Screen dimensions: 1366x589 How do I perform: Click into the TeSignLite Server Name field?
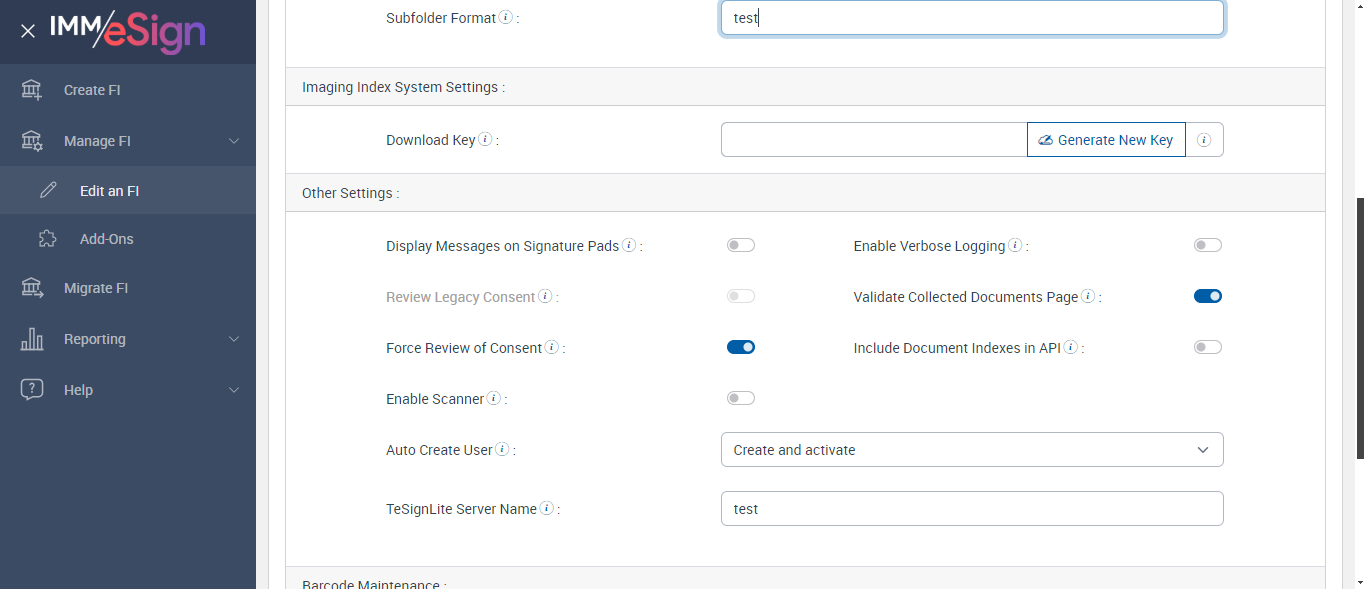click(972, 509)
